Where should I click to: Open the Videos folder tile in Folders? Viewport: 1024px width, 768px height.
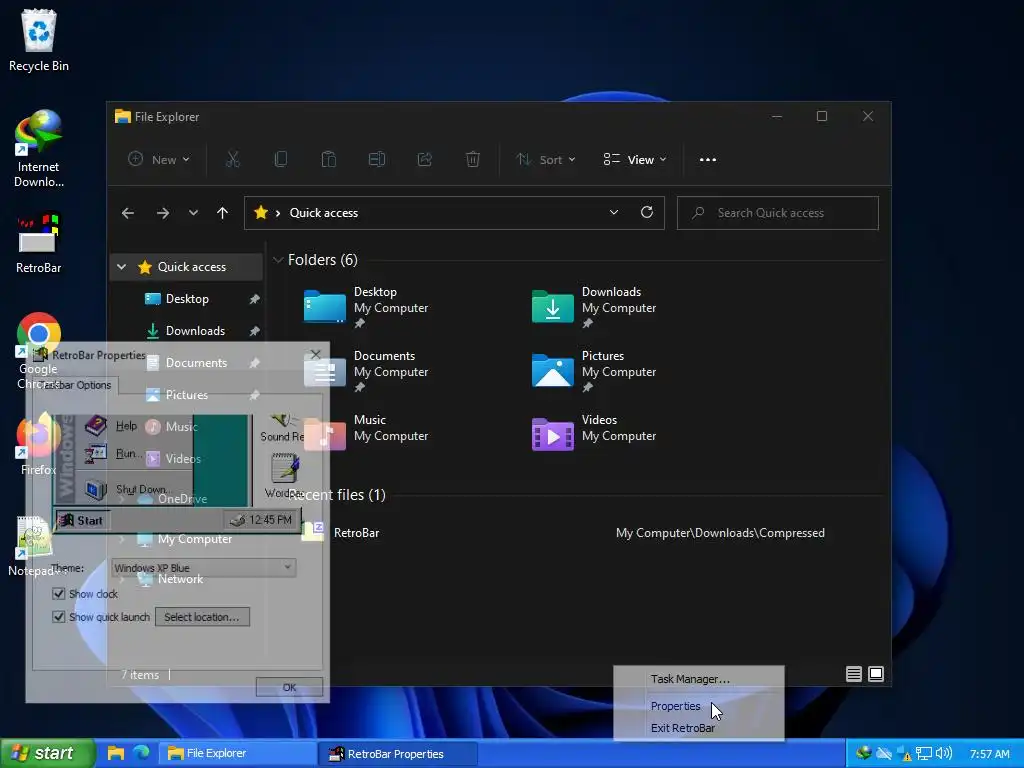(x=594, y=434)
